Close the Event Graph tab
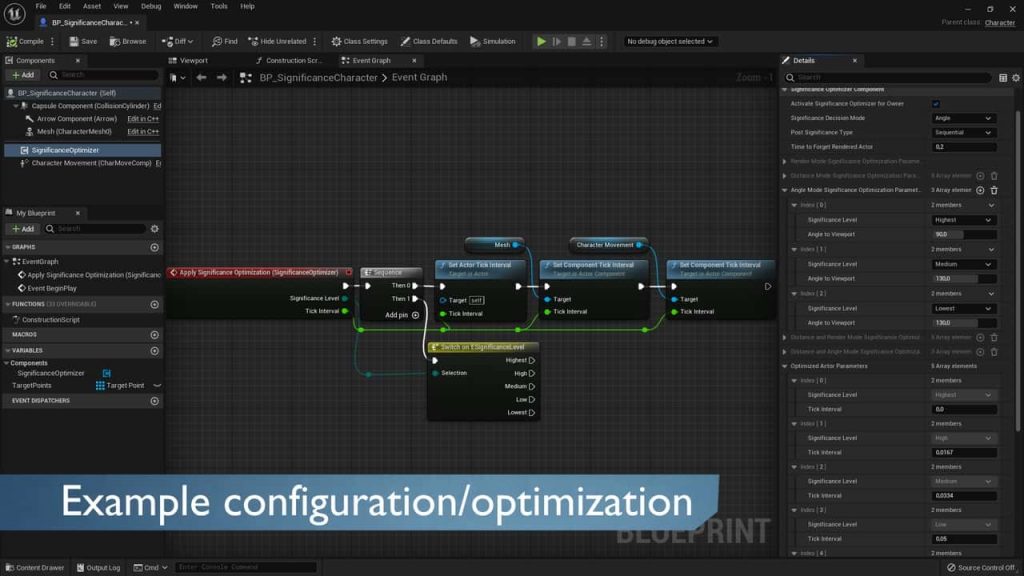Image resolution: width=1024 pixels, height=576 pixels. [x=414, y=60]
